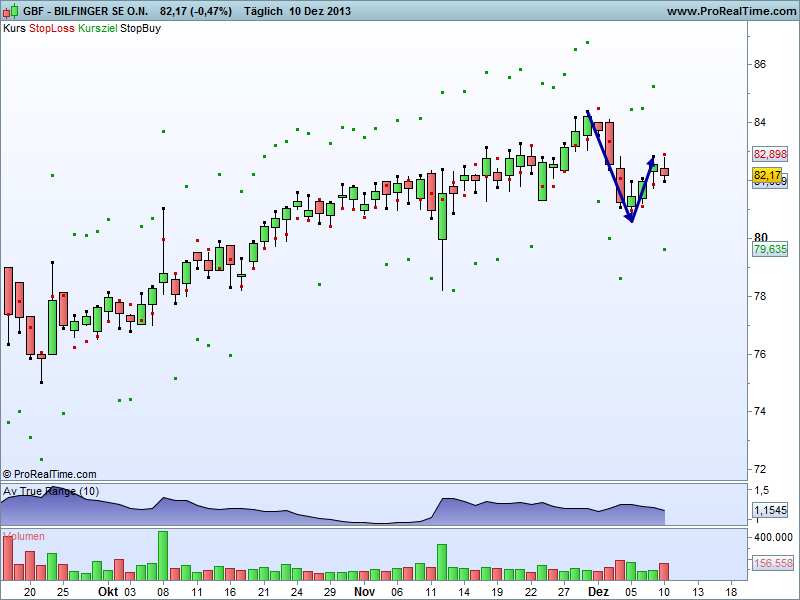800x600 pixels.
Task: Click the candlestick chart icon beside GBF
Action: (11, 11)
